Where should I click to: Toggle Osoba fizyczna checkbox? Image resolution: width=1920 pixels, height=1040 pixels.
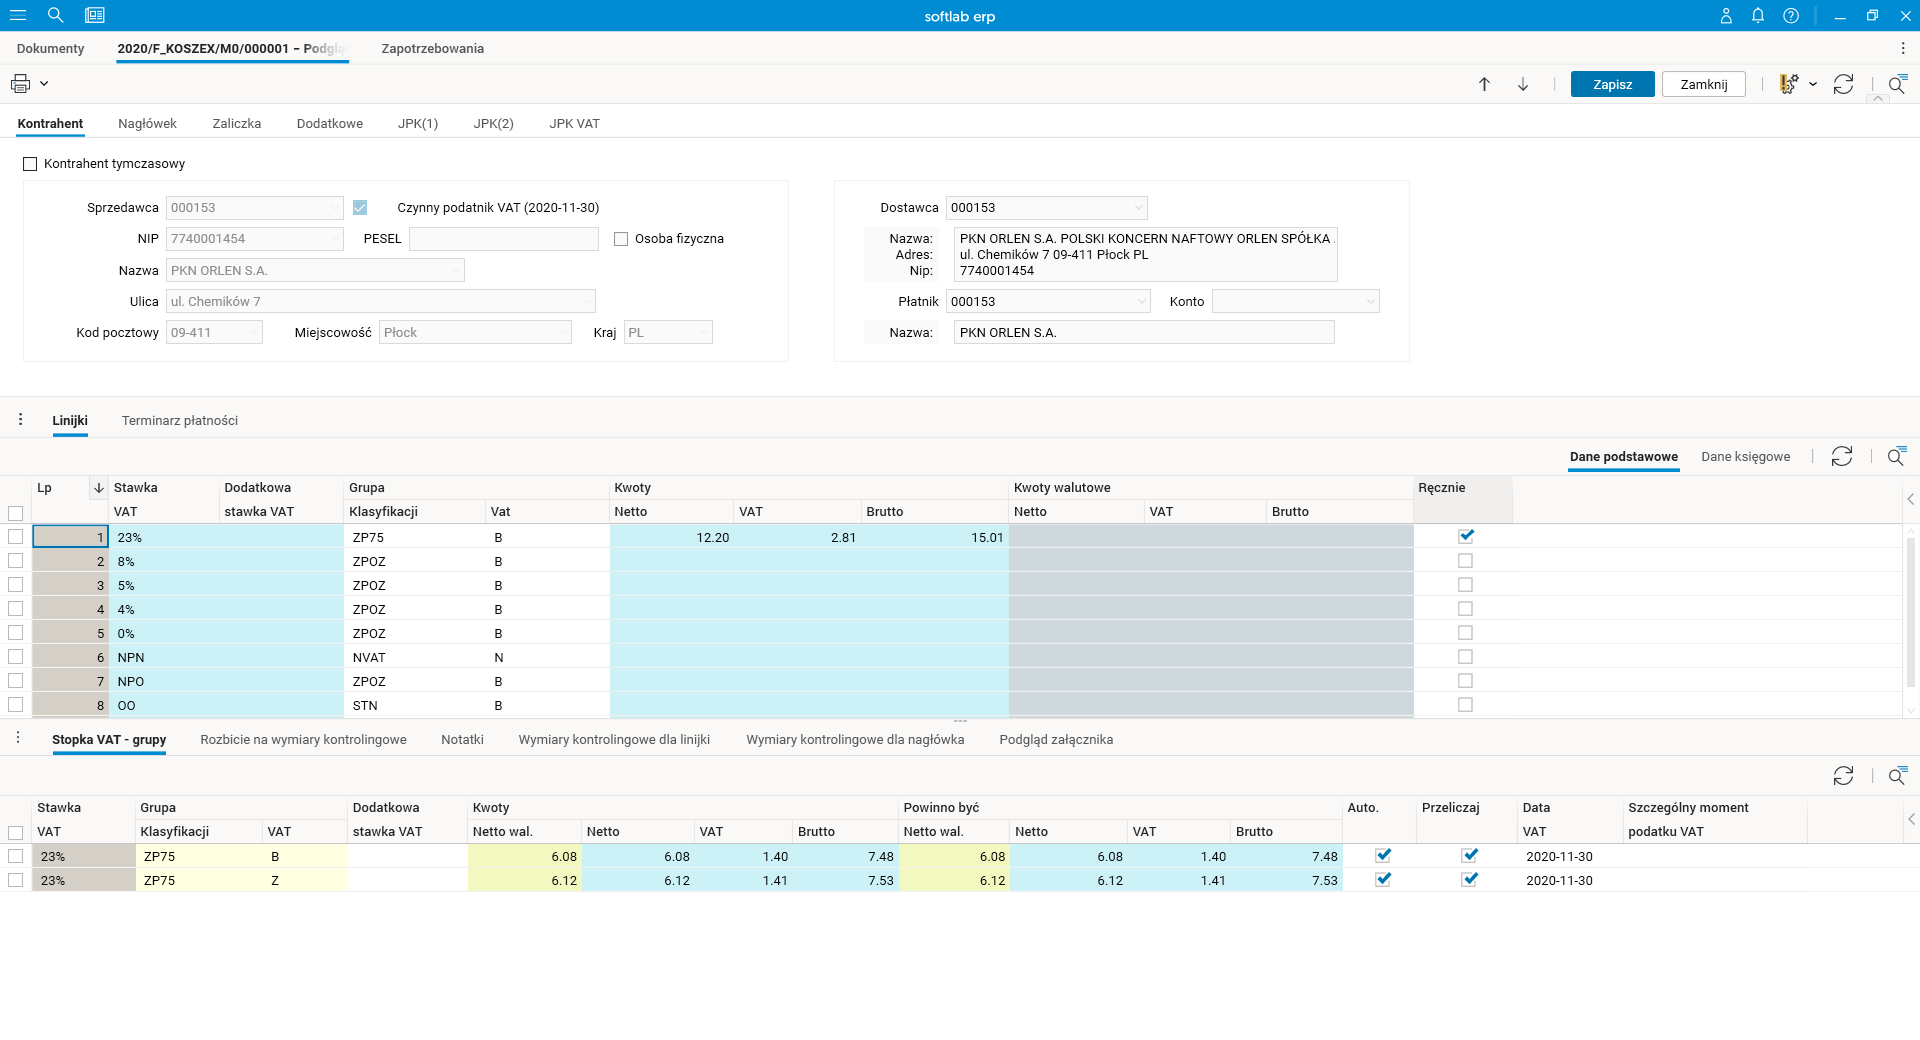[x=621, y=239]
